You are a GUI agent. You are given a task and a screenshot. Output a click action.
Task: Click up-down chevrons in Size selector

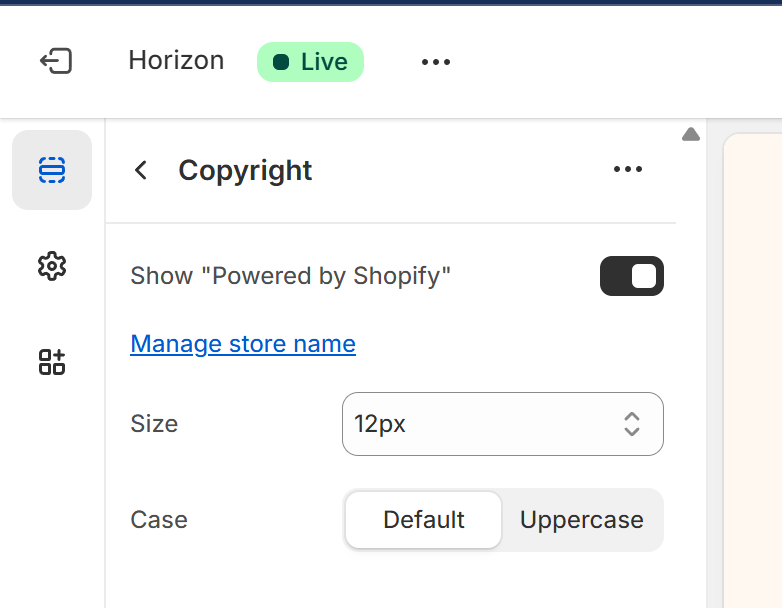click(632, 424)
